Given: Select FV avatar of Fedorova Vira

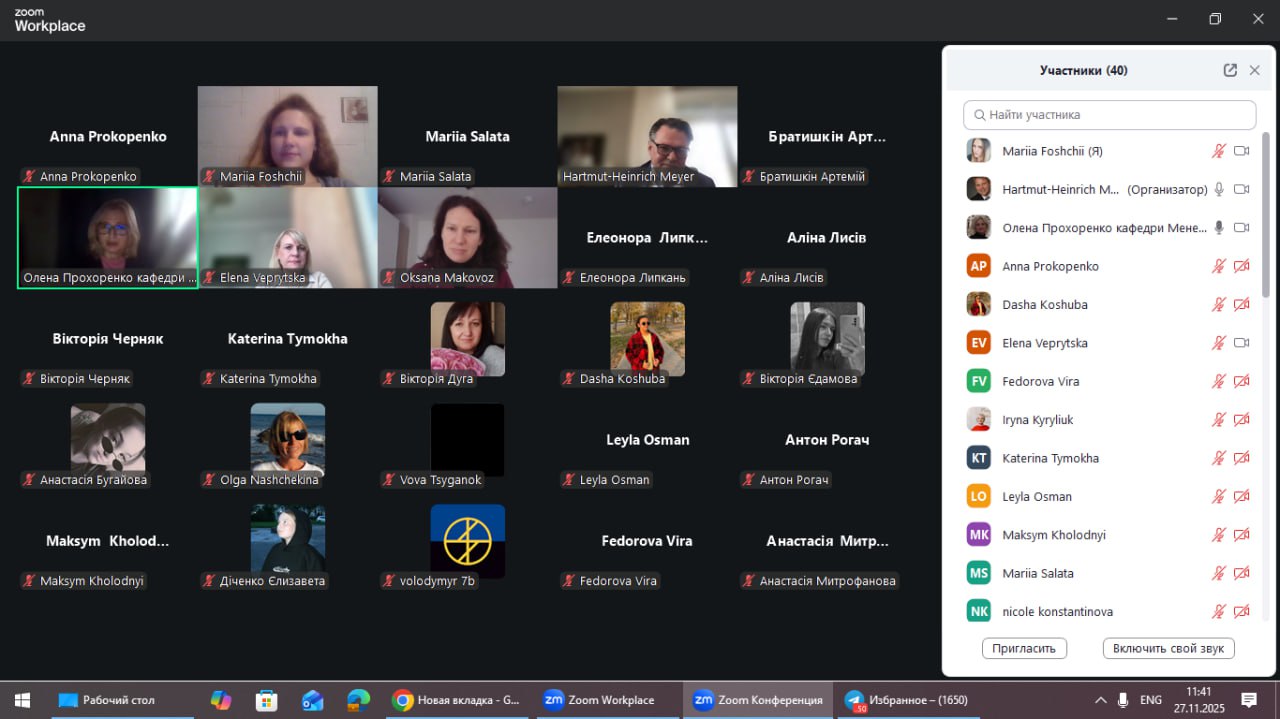Looking at the screenshot, I should [979, 381].
